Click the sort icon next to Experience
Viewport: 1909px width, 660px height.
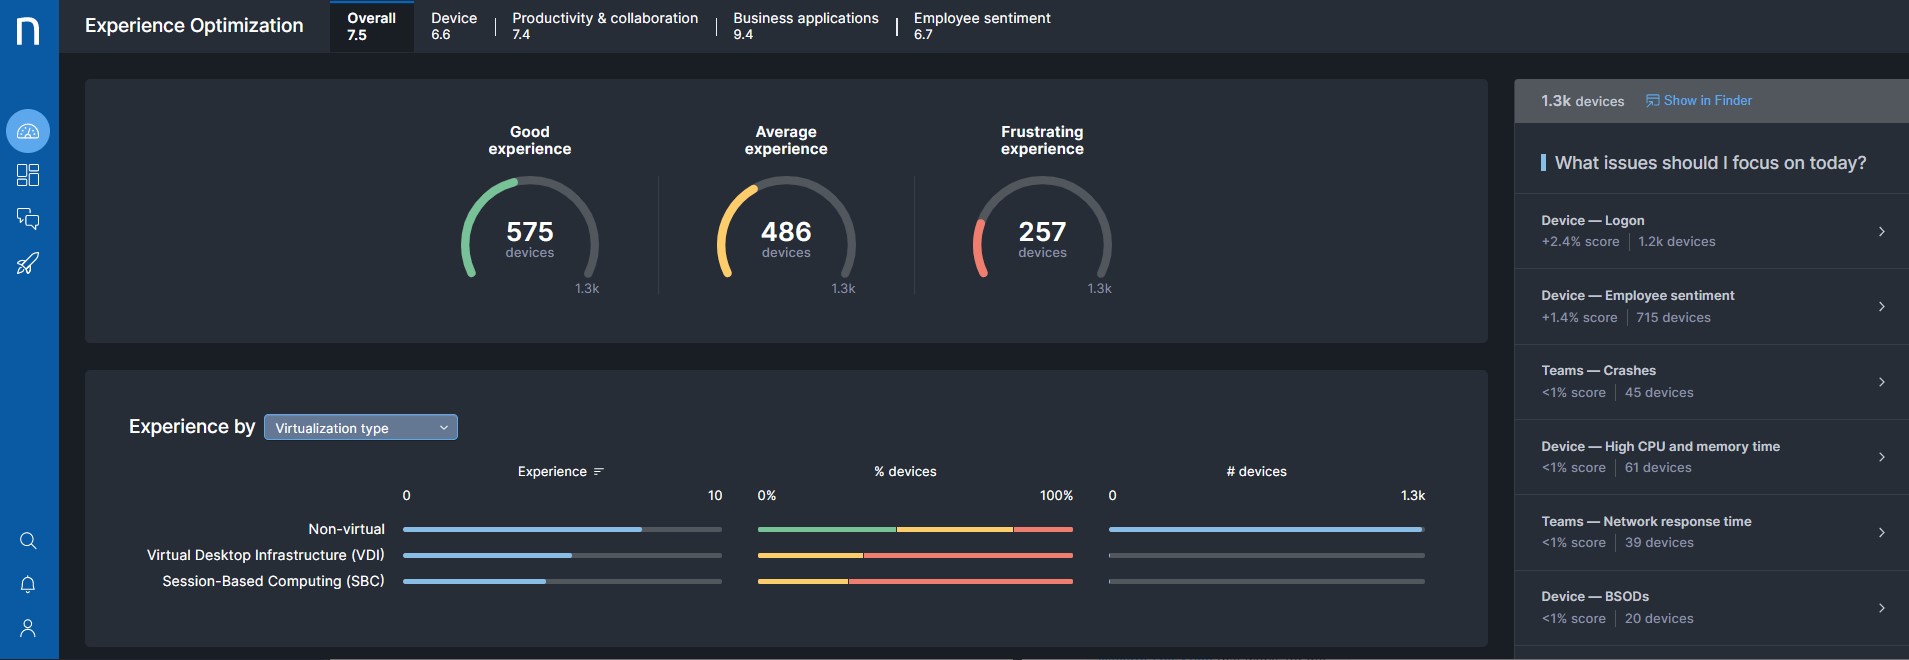tap(599, 472)
